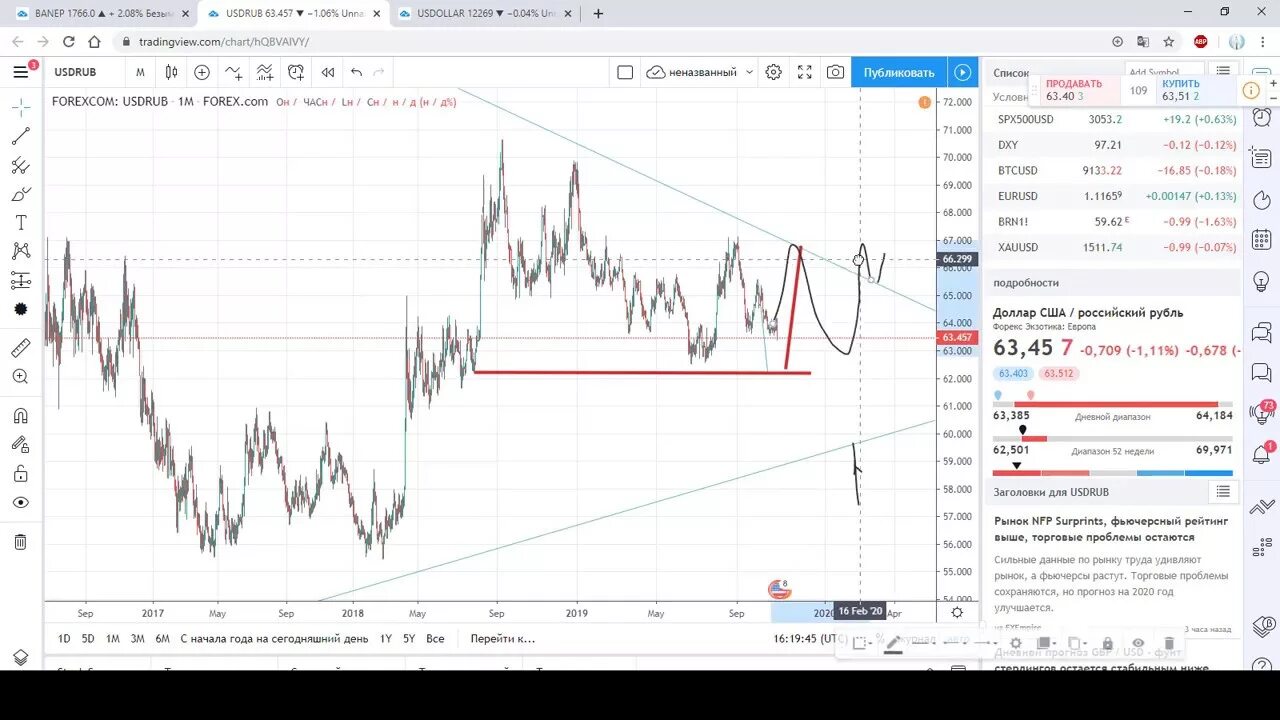Click the Публиковать button
Image resolution: width=1280 pixels, height=720 pixels.
click(899, 72)
